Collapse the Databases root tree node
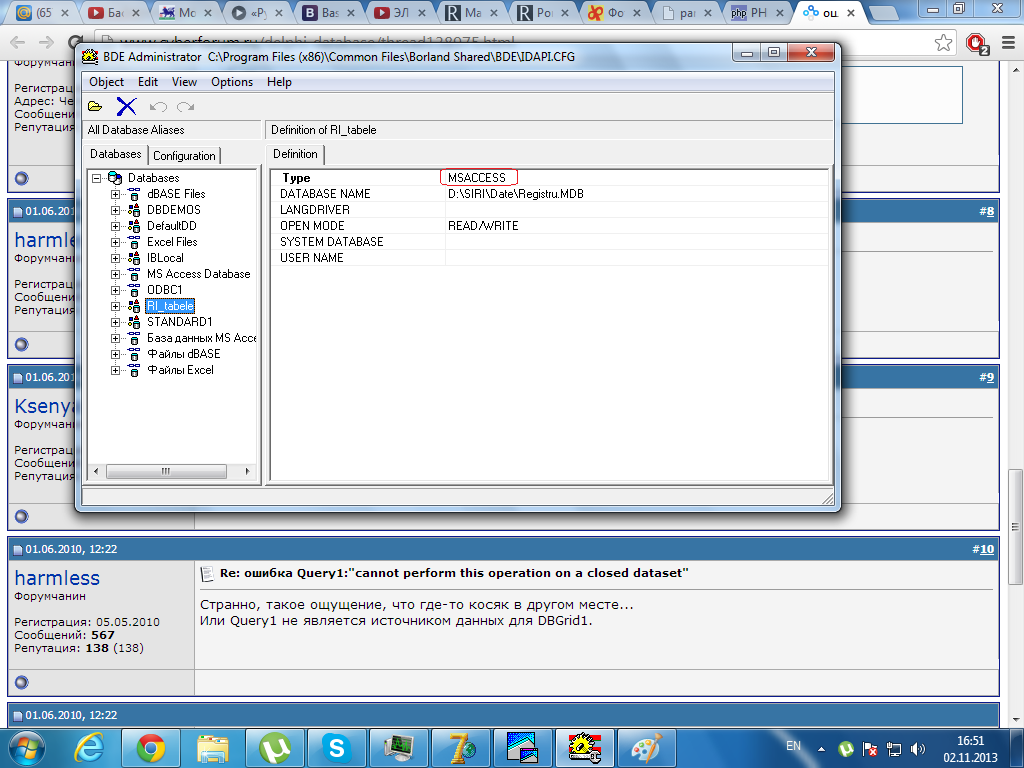The image size is (1024, 768). (x=97, y=178)
